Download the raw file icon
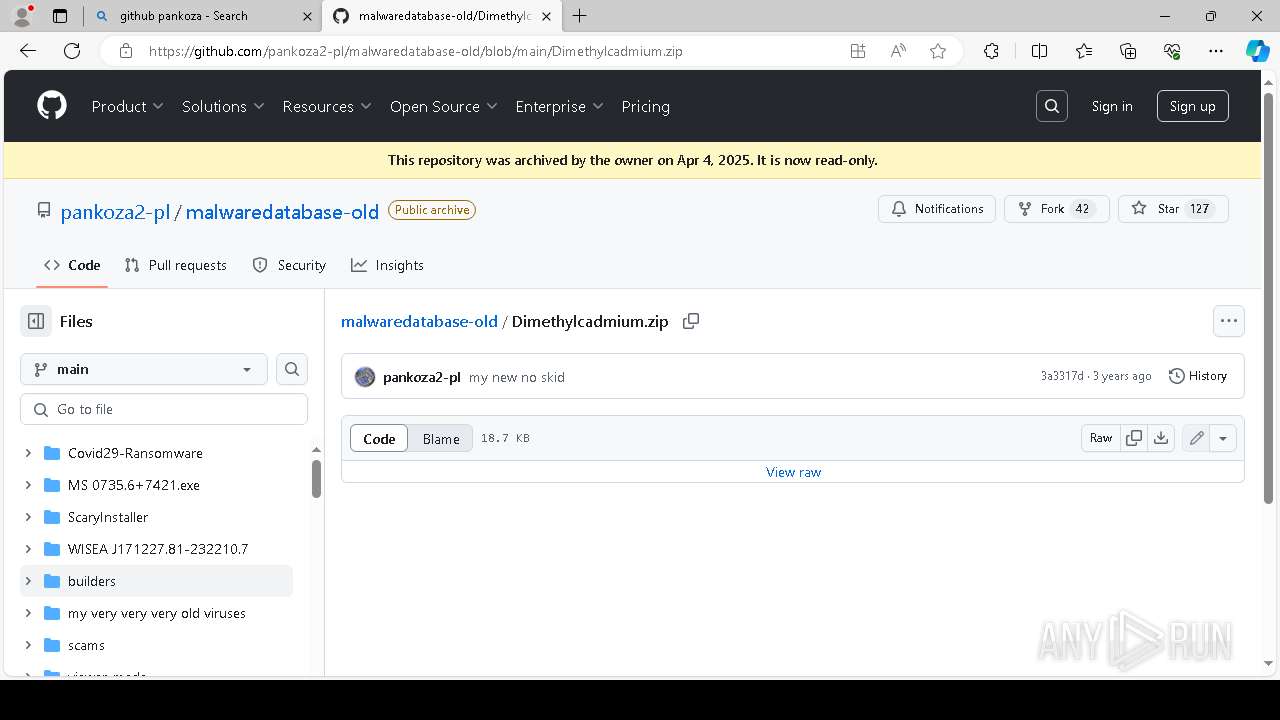The image size is (1280, 720). tap(1161, 438)
